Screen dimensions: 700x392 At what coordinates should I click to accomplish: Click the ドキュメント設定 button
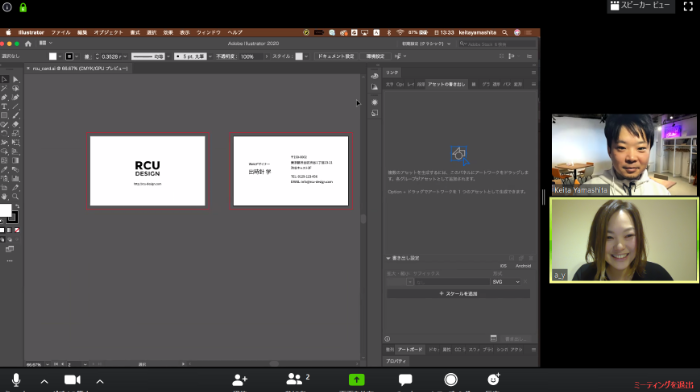pyautogui.click(x=336, y=56)
